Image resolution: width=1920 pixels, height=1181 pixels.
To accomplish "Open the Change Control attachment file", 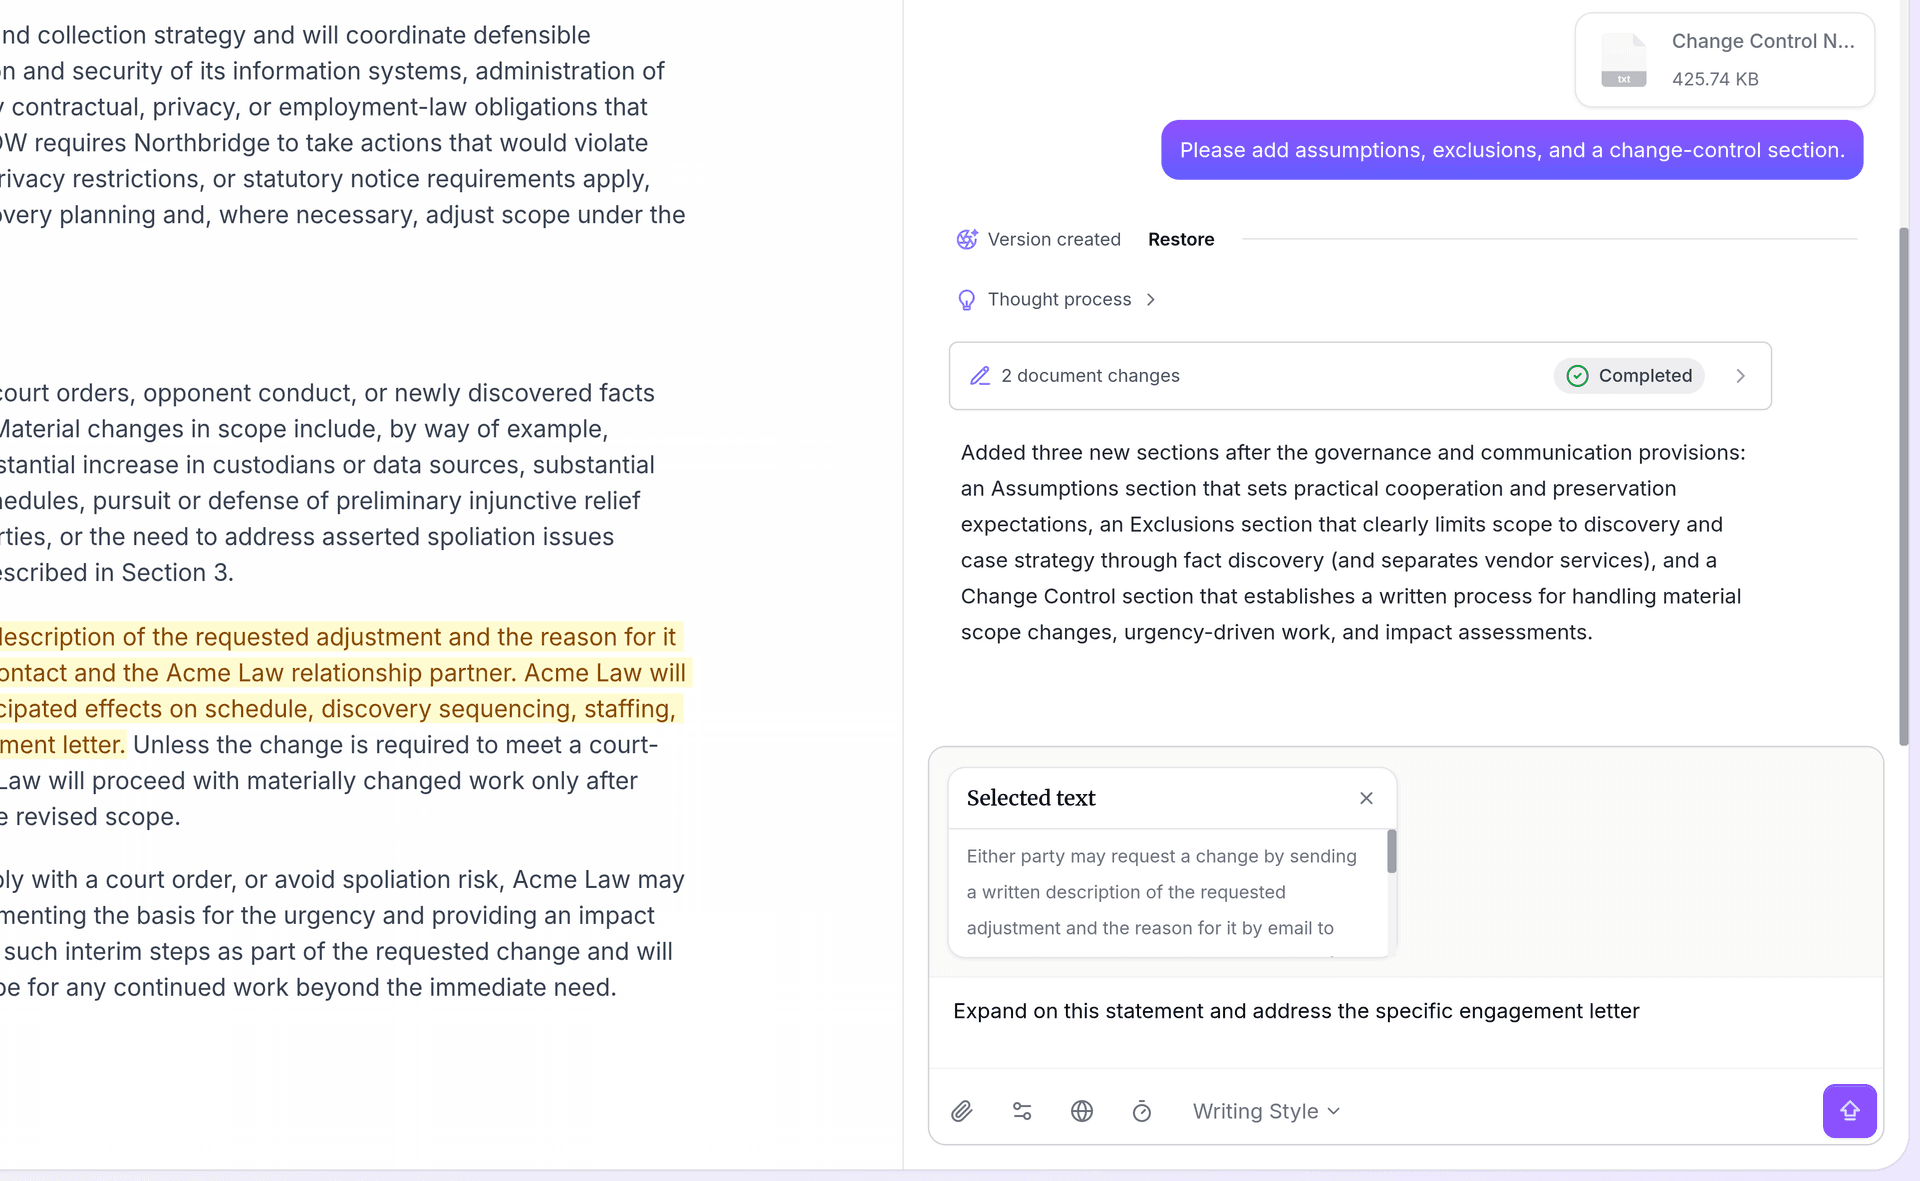I will pyautogui.click(x=1724, y=60).
